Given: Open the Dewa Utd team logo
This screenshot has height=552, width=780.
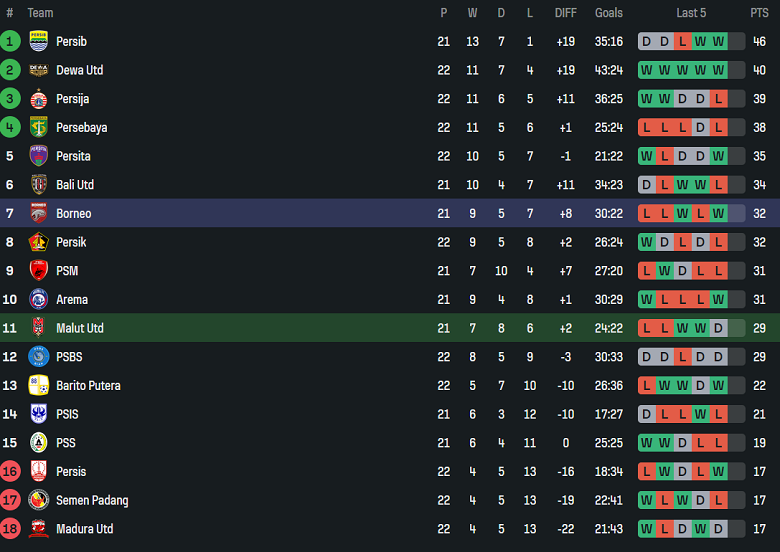Looking at the screenshot, I should [39, 70].
